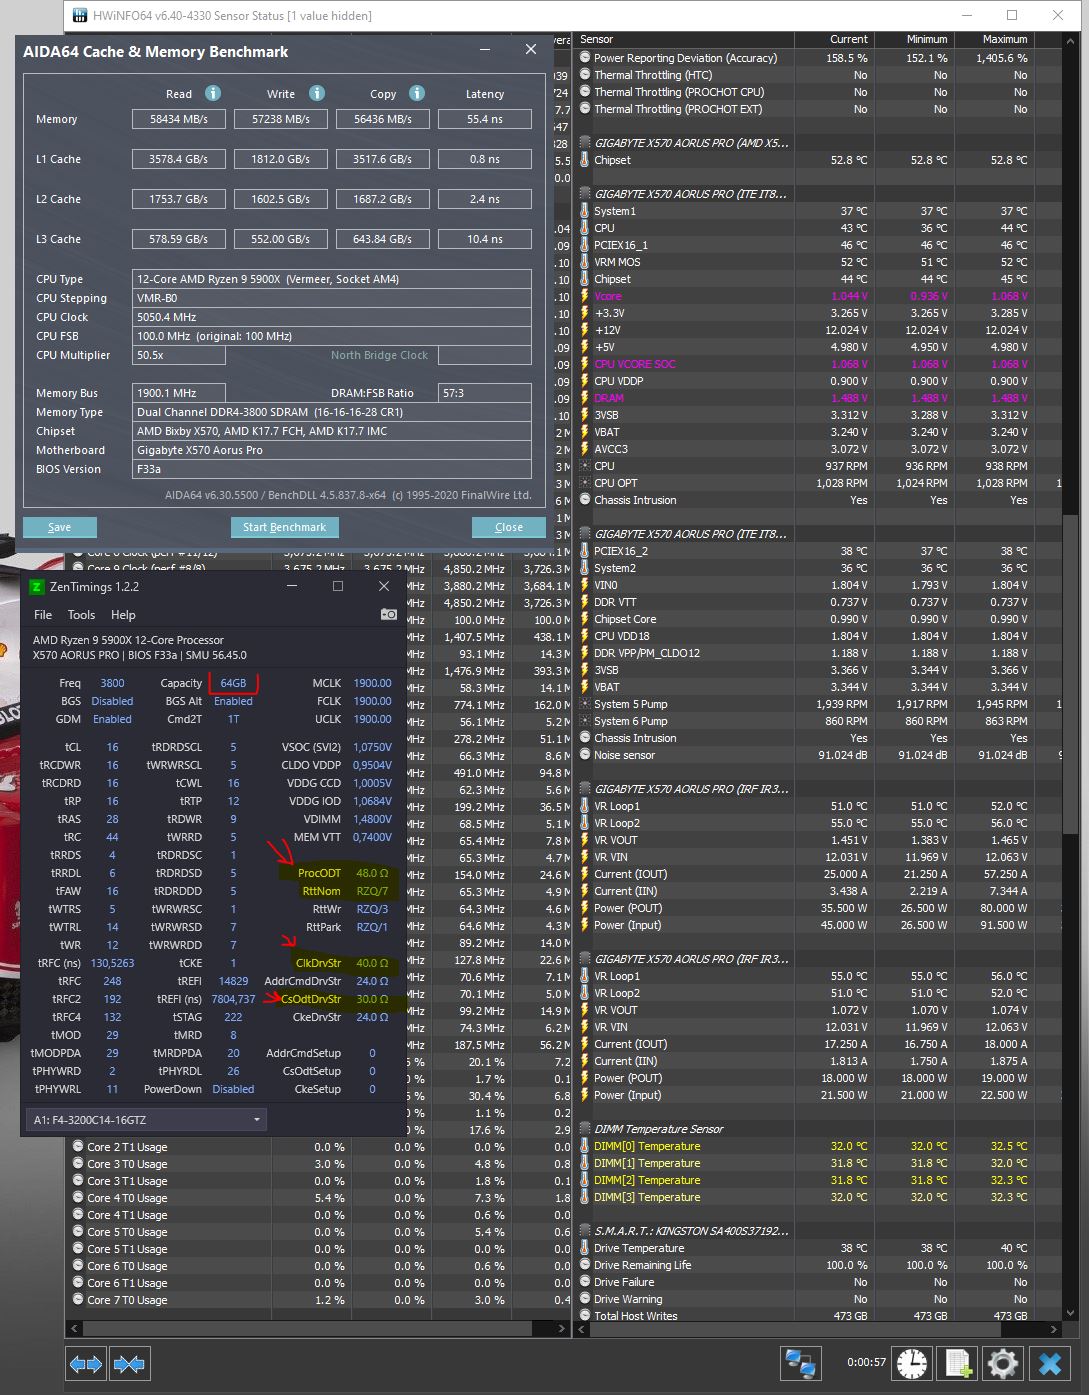
Task: Open the remote network monitoring icon in HWiNFO
Action: [801, 1363]
